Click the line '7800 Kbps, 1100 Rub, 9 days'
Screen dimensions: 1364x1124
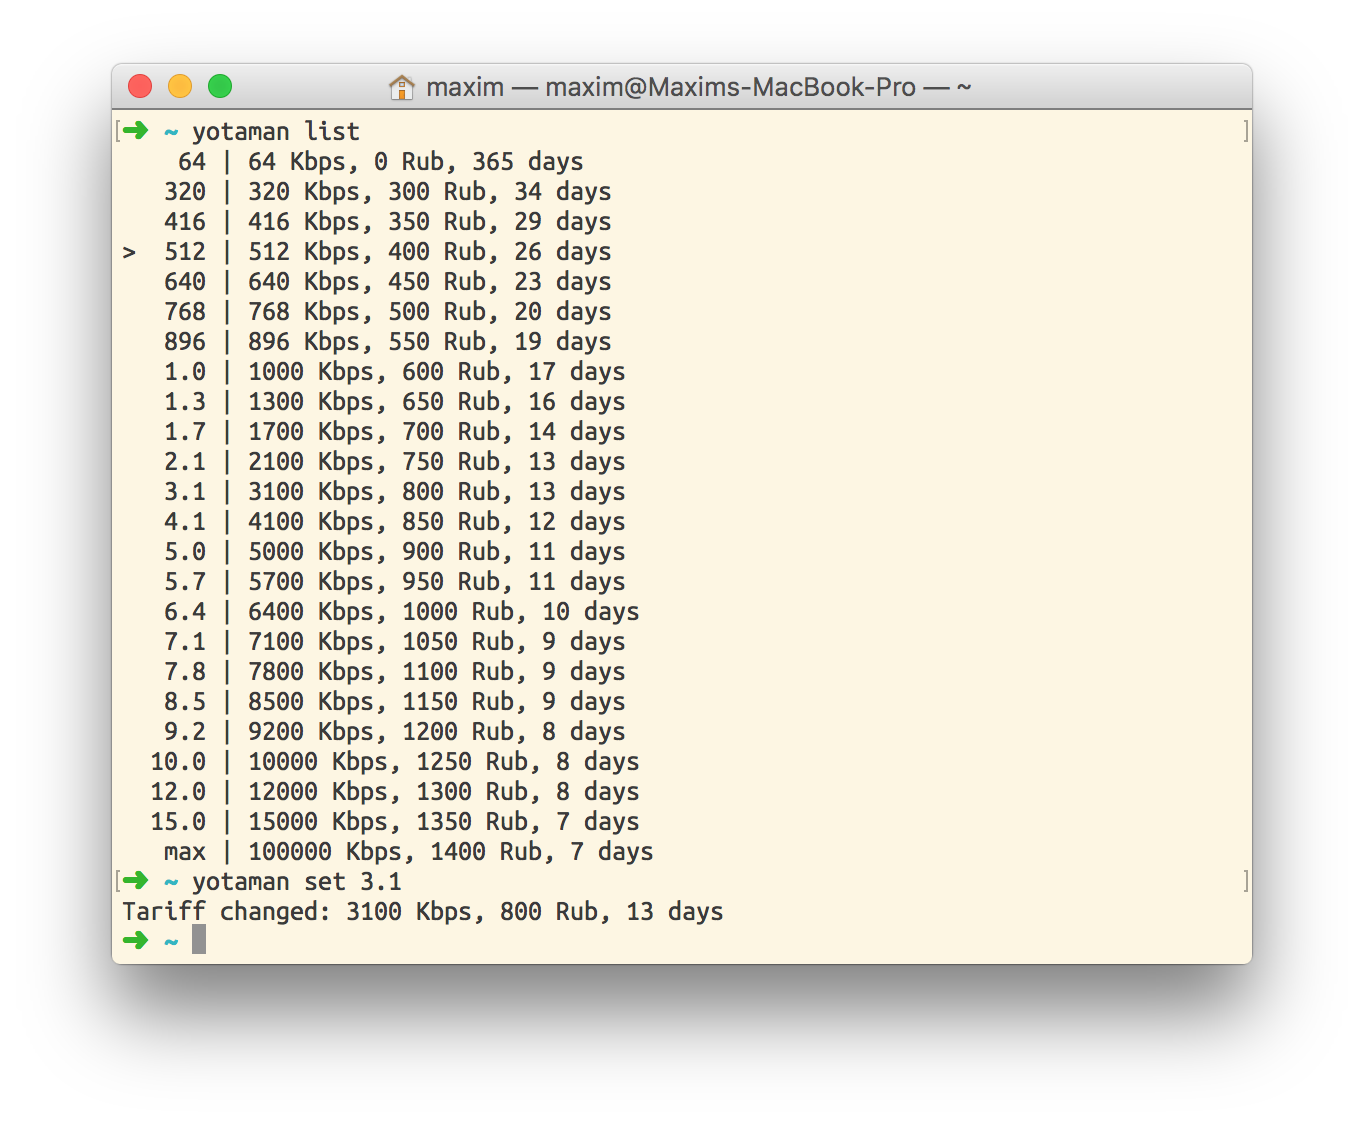coord(436,671)
